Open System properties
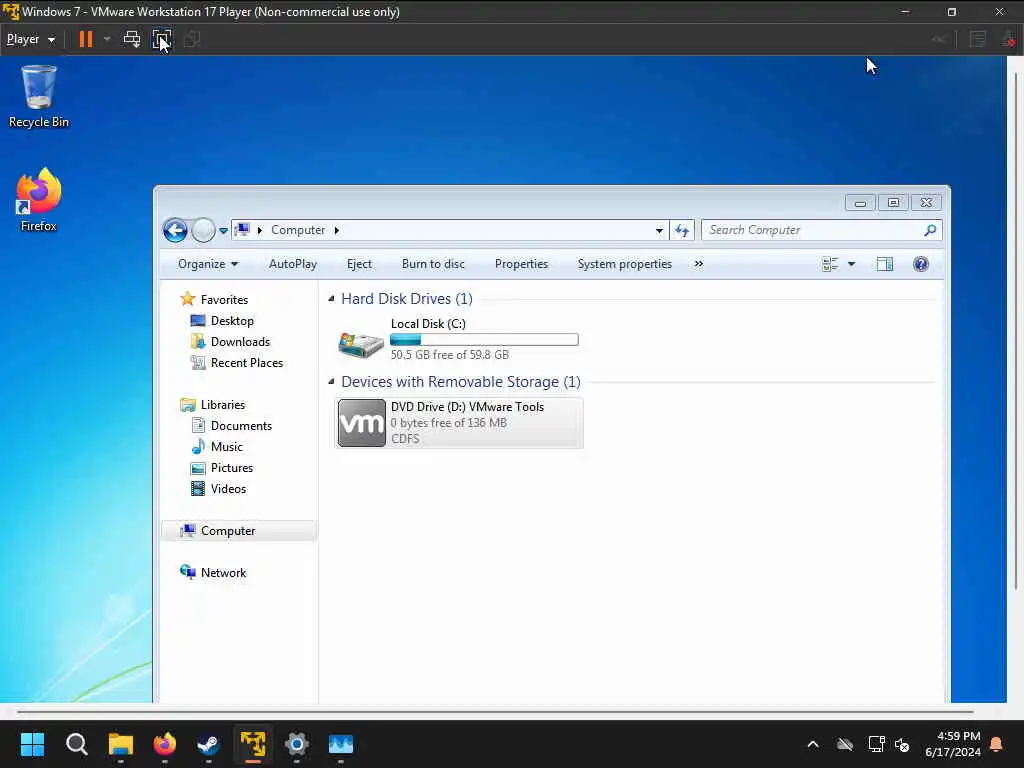Viewport: 1024px width, 768px height. pos(624,264)
